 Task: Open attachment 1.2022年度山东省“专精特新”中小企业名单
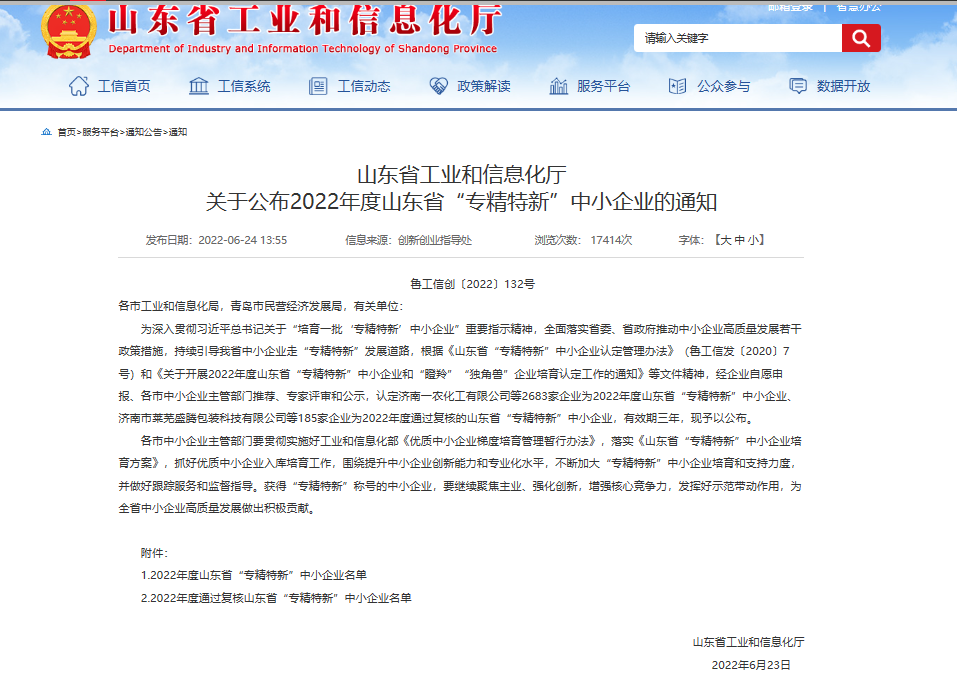click(254, 575)
